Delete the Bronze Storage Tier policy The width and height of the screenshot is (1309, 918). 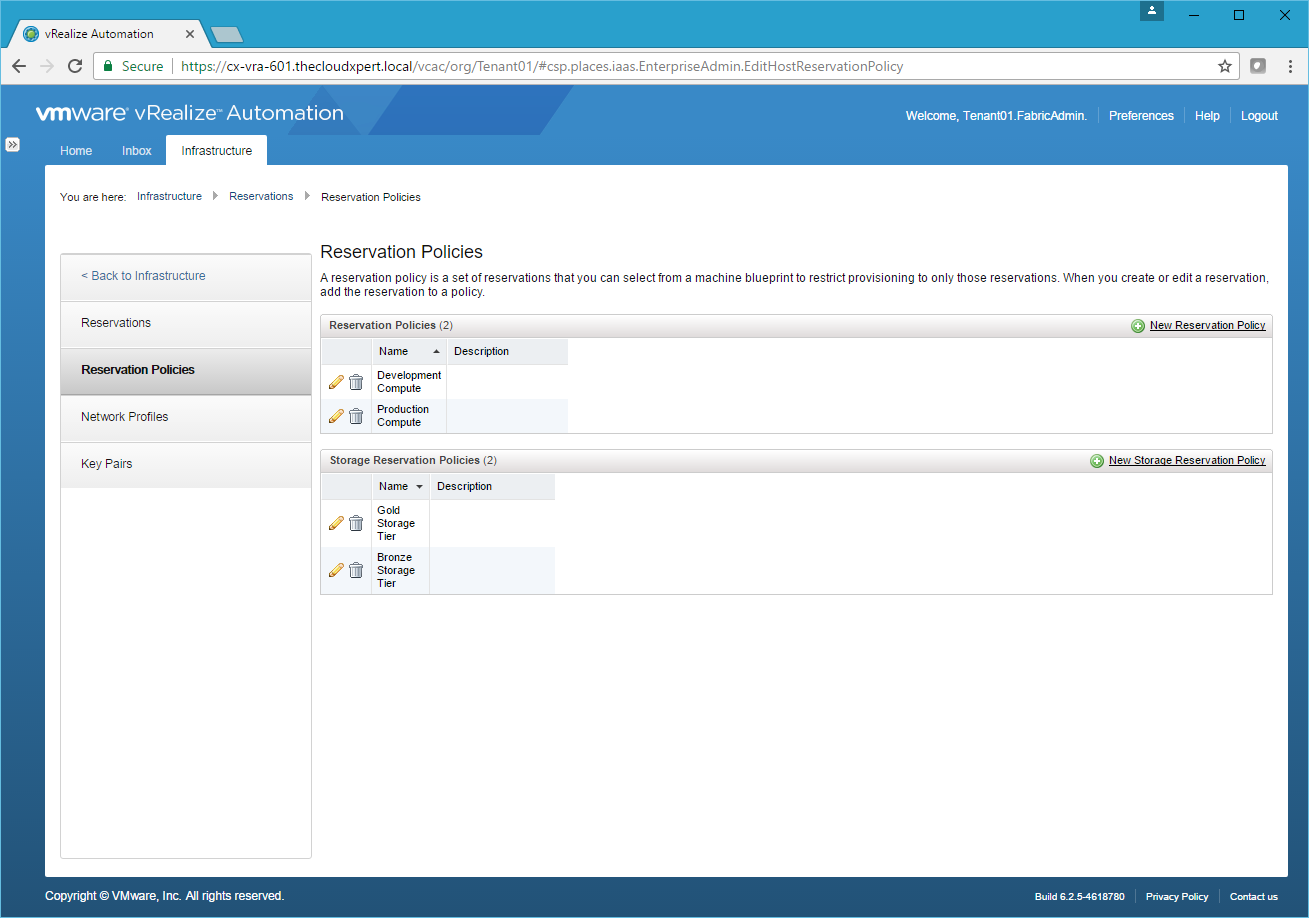(356, 570)
